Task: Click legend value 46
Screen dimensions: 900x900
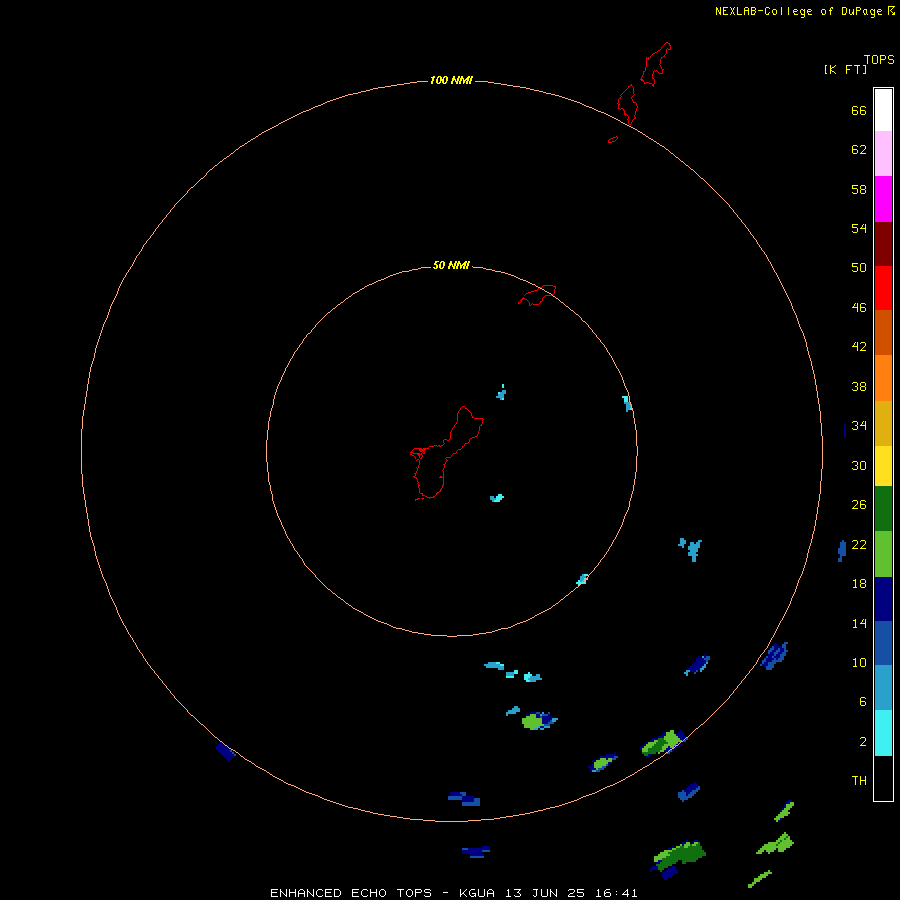Action: [x=859, y=307]
